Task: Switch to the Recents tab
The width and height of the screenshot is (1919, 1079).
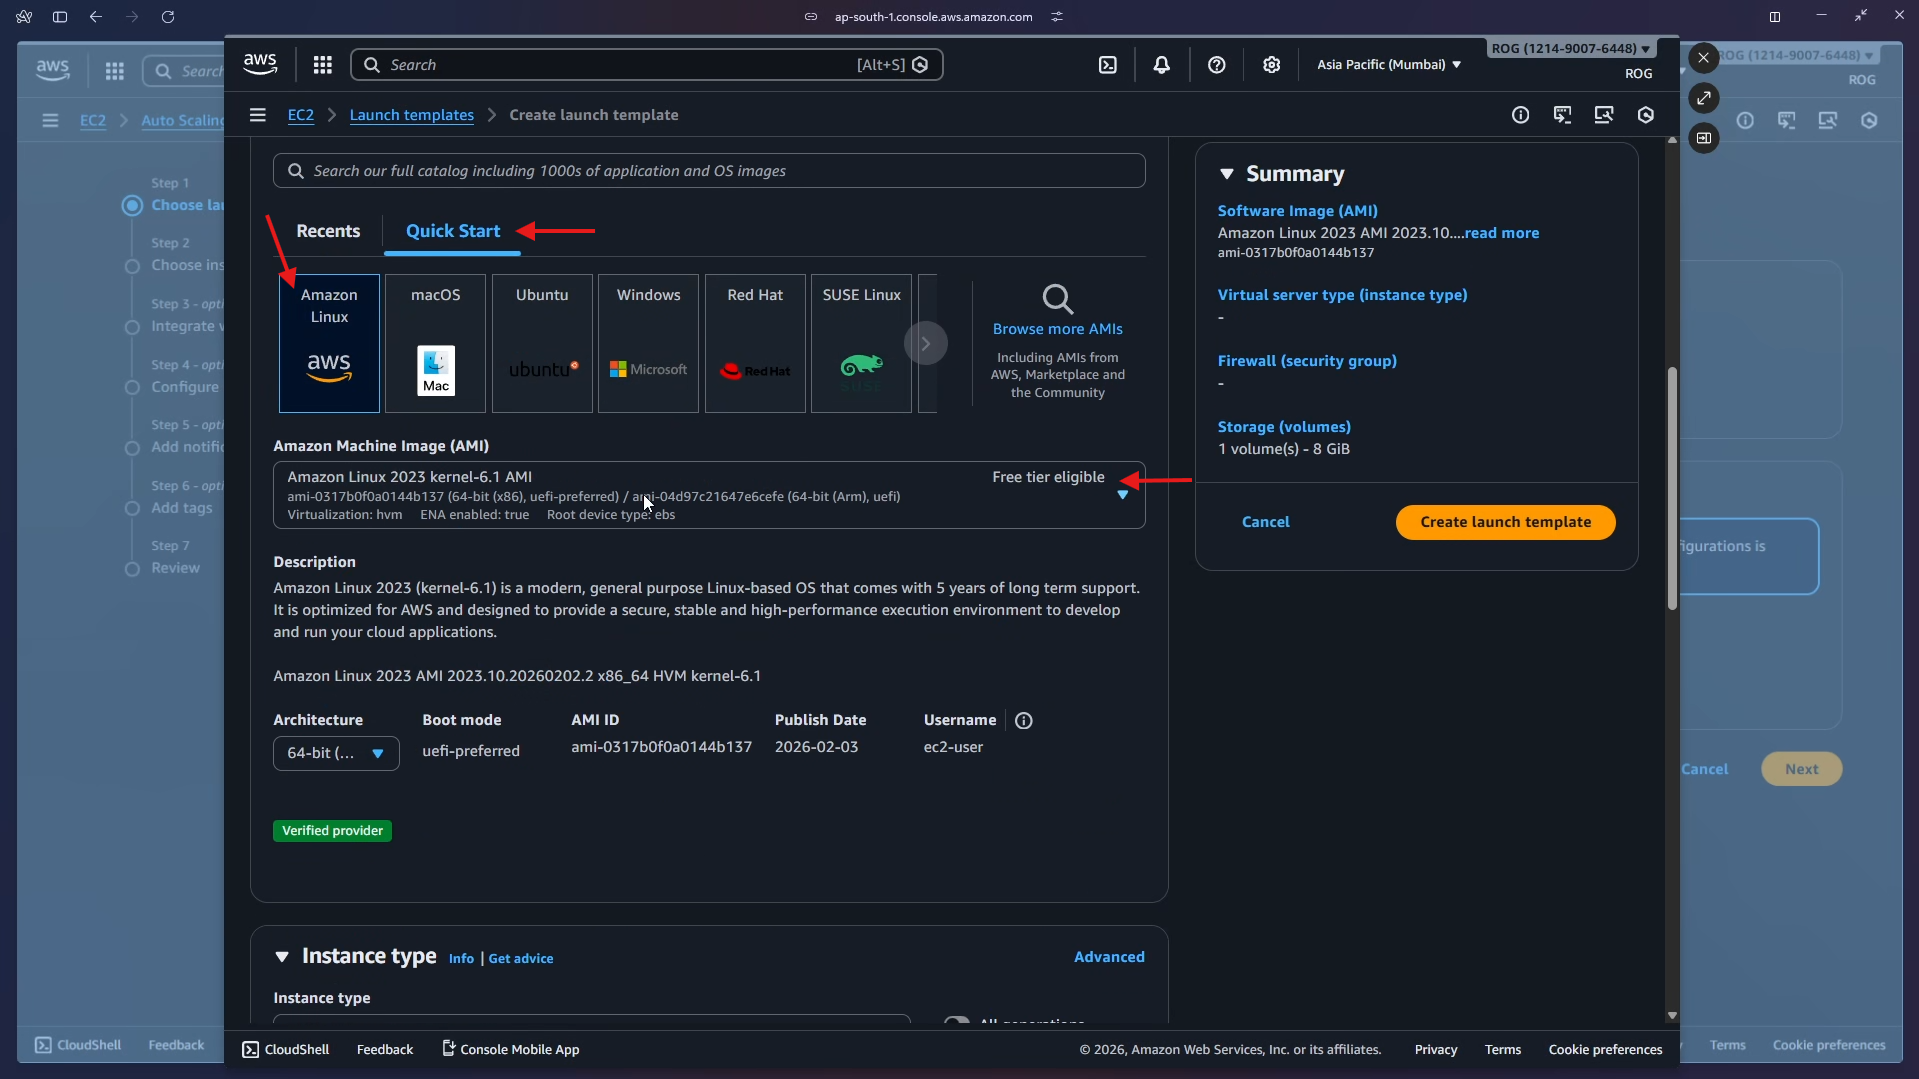Action: pyautogui.click(x=328, y=230)
